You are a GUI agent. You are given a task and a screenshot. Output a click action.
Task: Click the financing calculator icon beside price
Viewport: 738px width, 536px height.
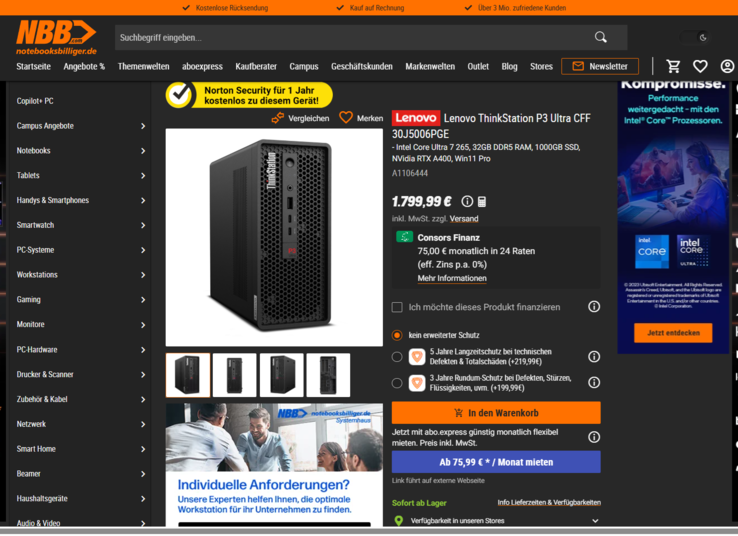(x=482, y=202)
